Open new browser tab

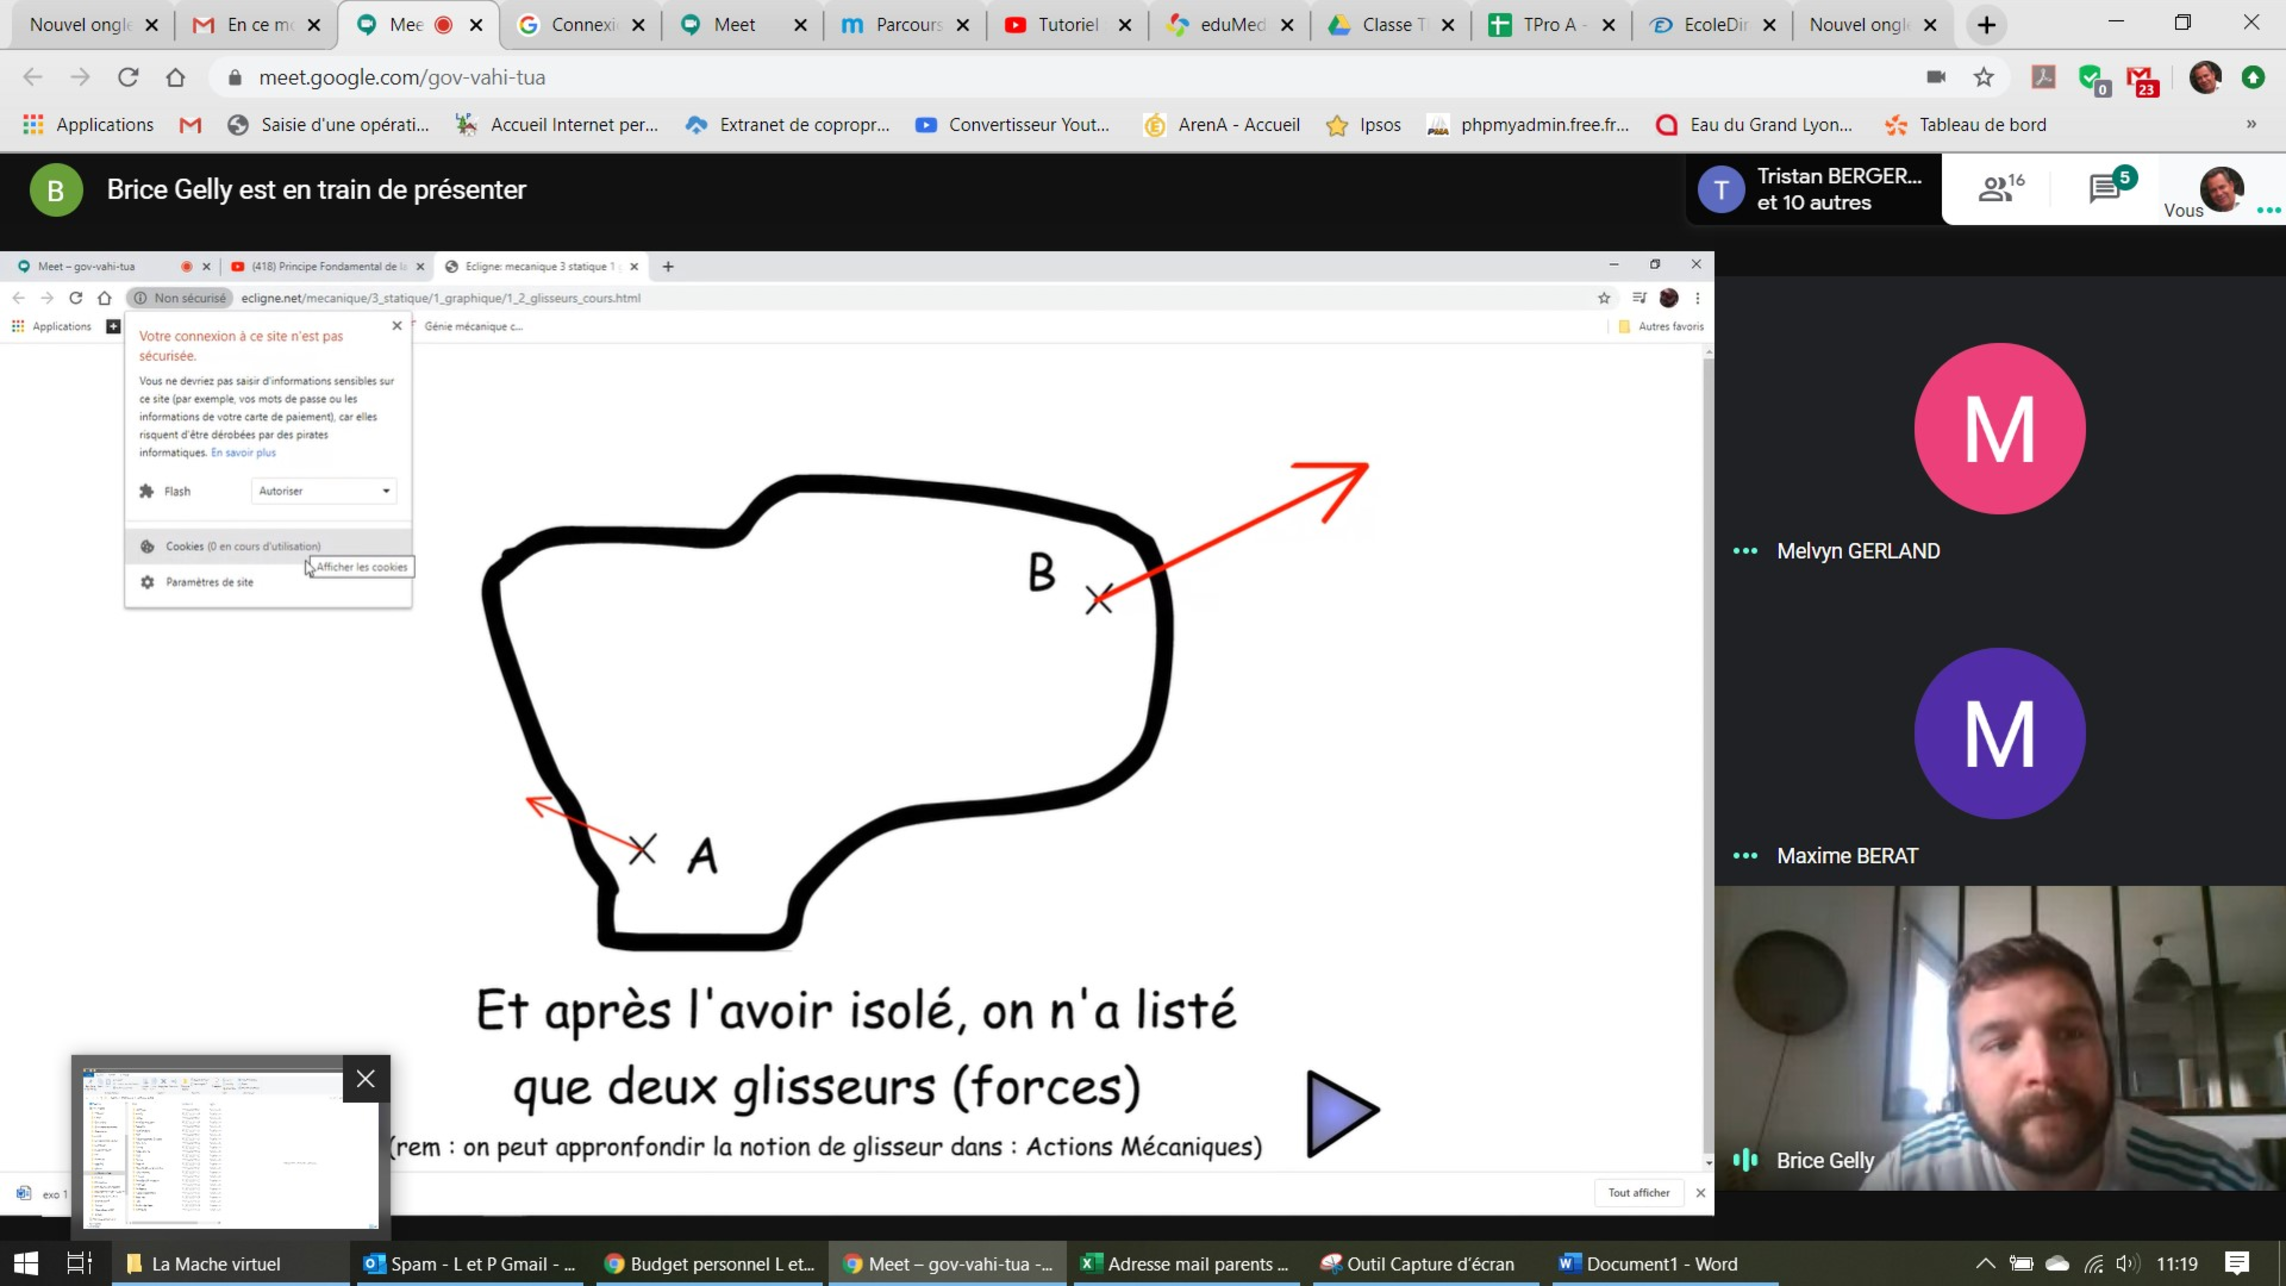(x=1987, y=25)
